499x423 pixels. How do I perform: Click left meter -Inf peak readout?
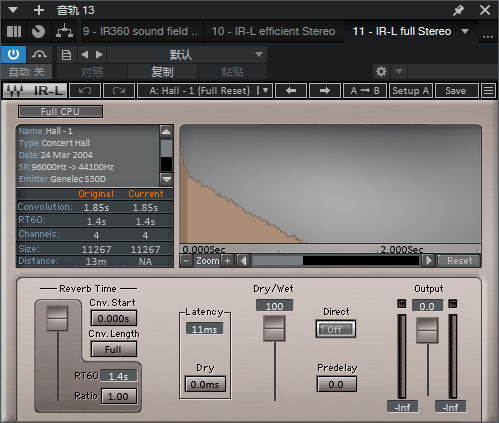402,407
